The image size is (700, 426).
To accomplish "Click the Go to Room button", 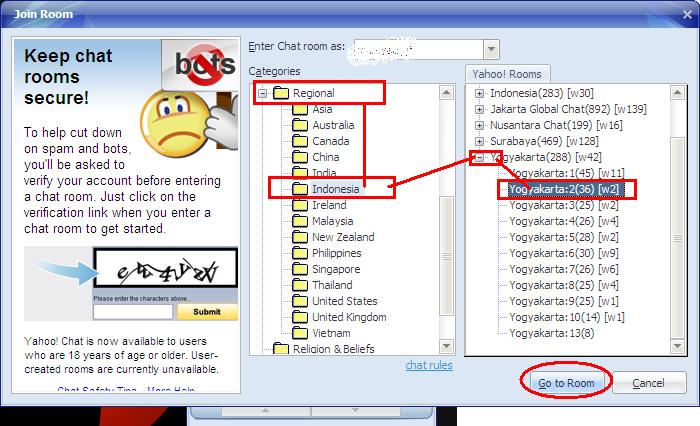I will point(566,383).
